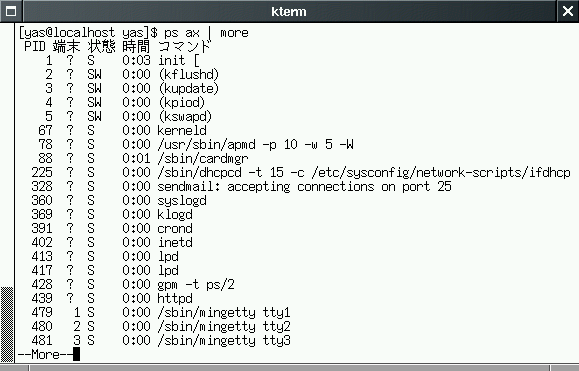Click the empty scrollbar trough above thumb
The image size is (579, 371).
[x=7, y=155]
